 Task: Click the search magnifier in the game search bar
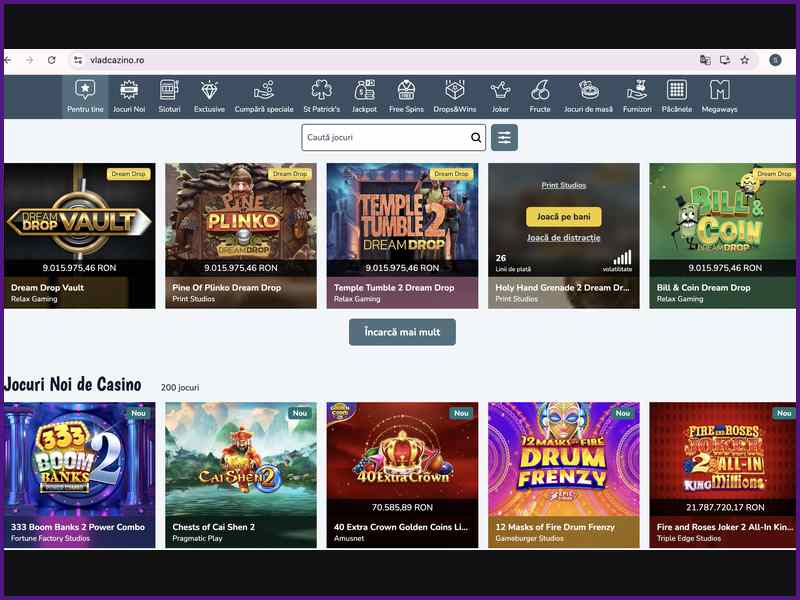[x=476, y=137]
